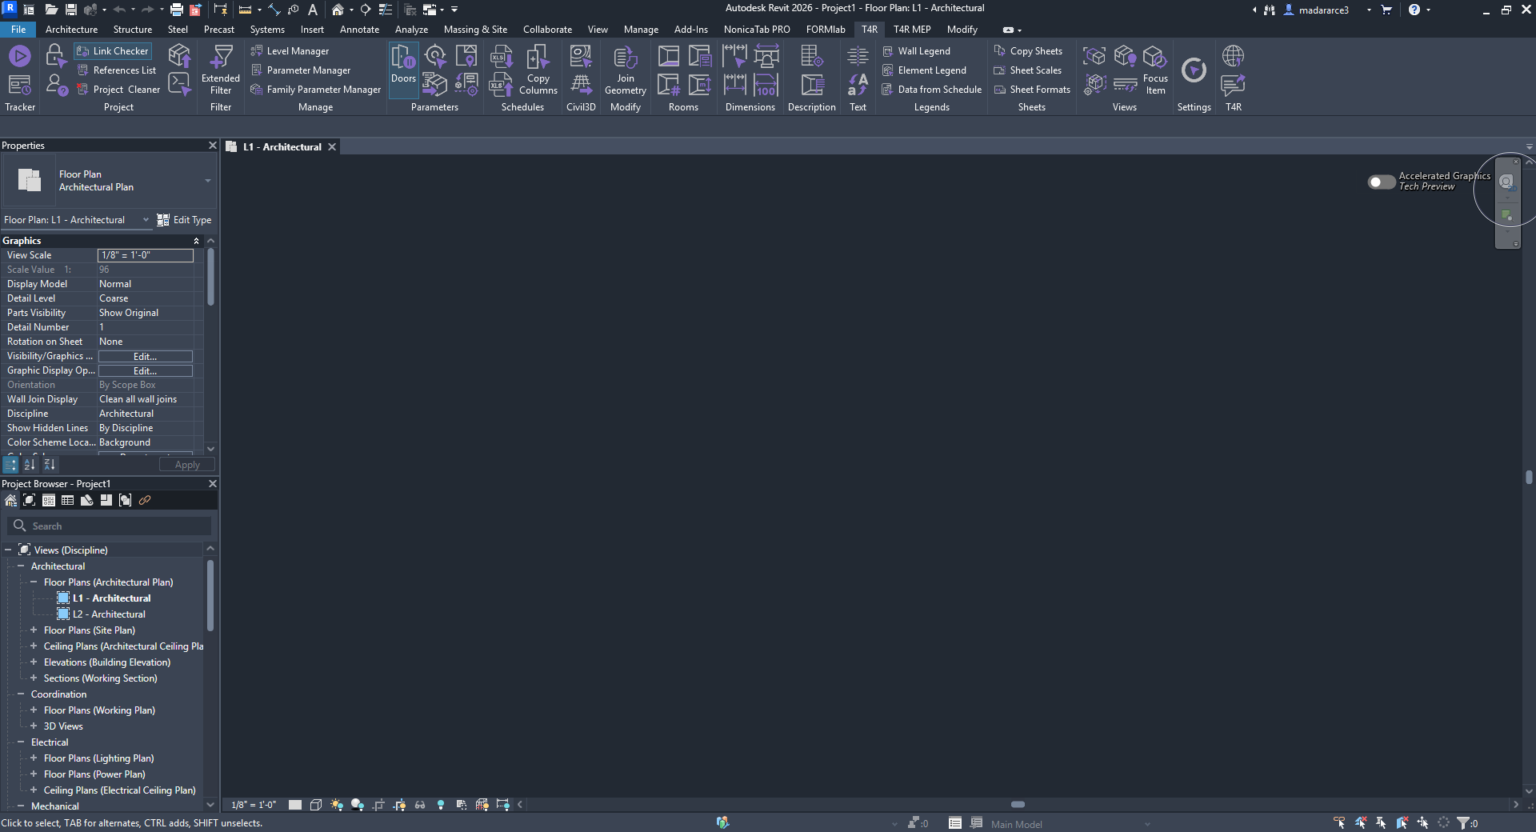Click the purple play Tracker icon

pyautogui.click(x=19, y=57)
